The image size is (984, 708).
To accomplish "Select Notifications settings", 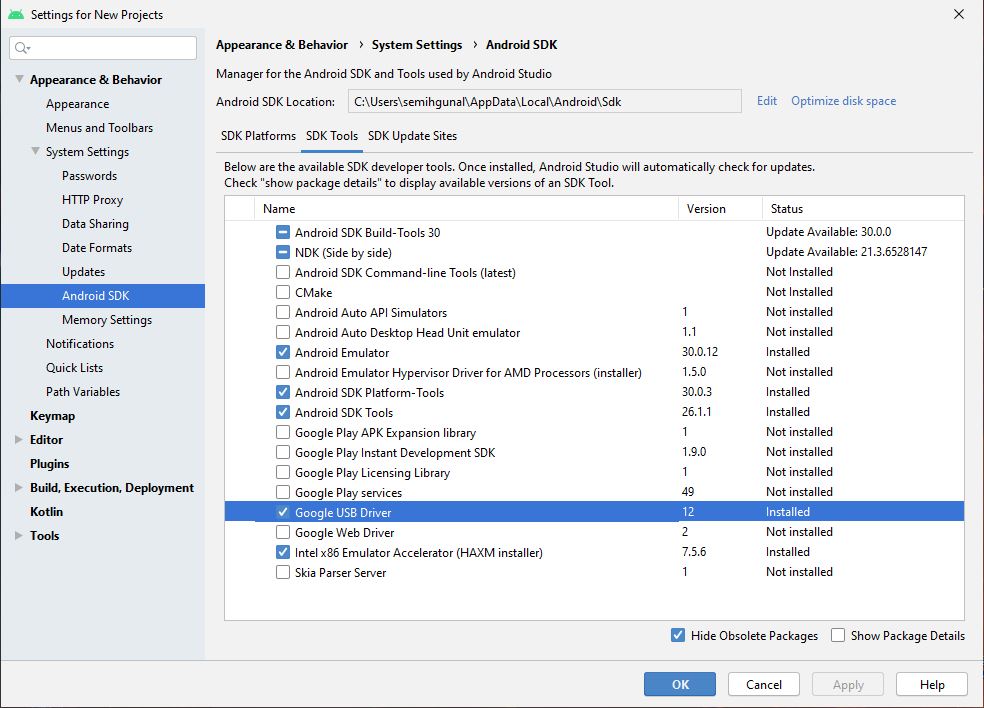I will [x=80, y=343].
